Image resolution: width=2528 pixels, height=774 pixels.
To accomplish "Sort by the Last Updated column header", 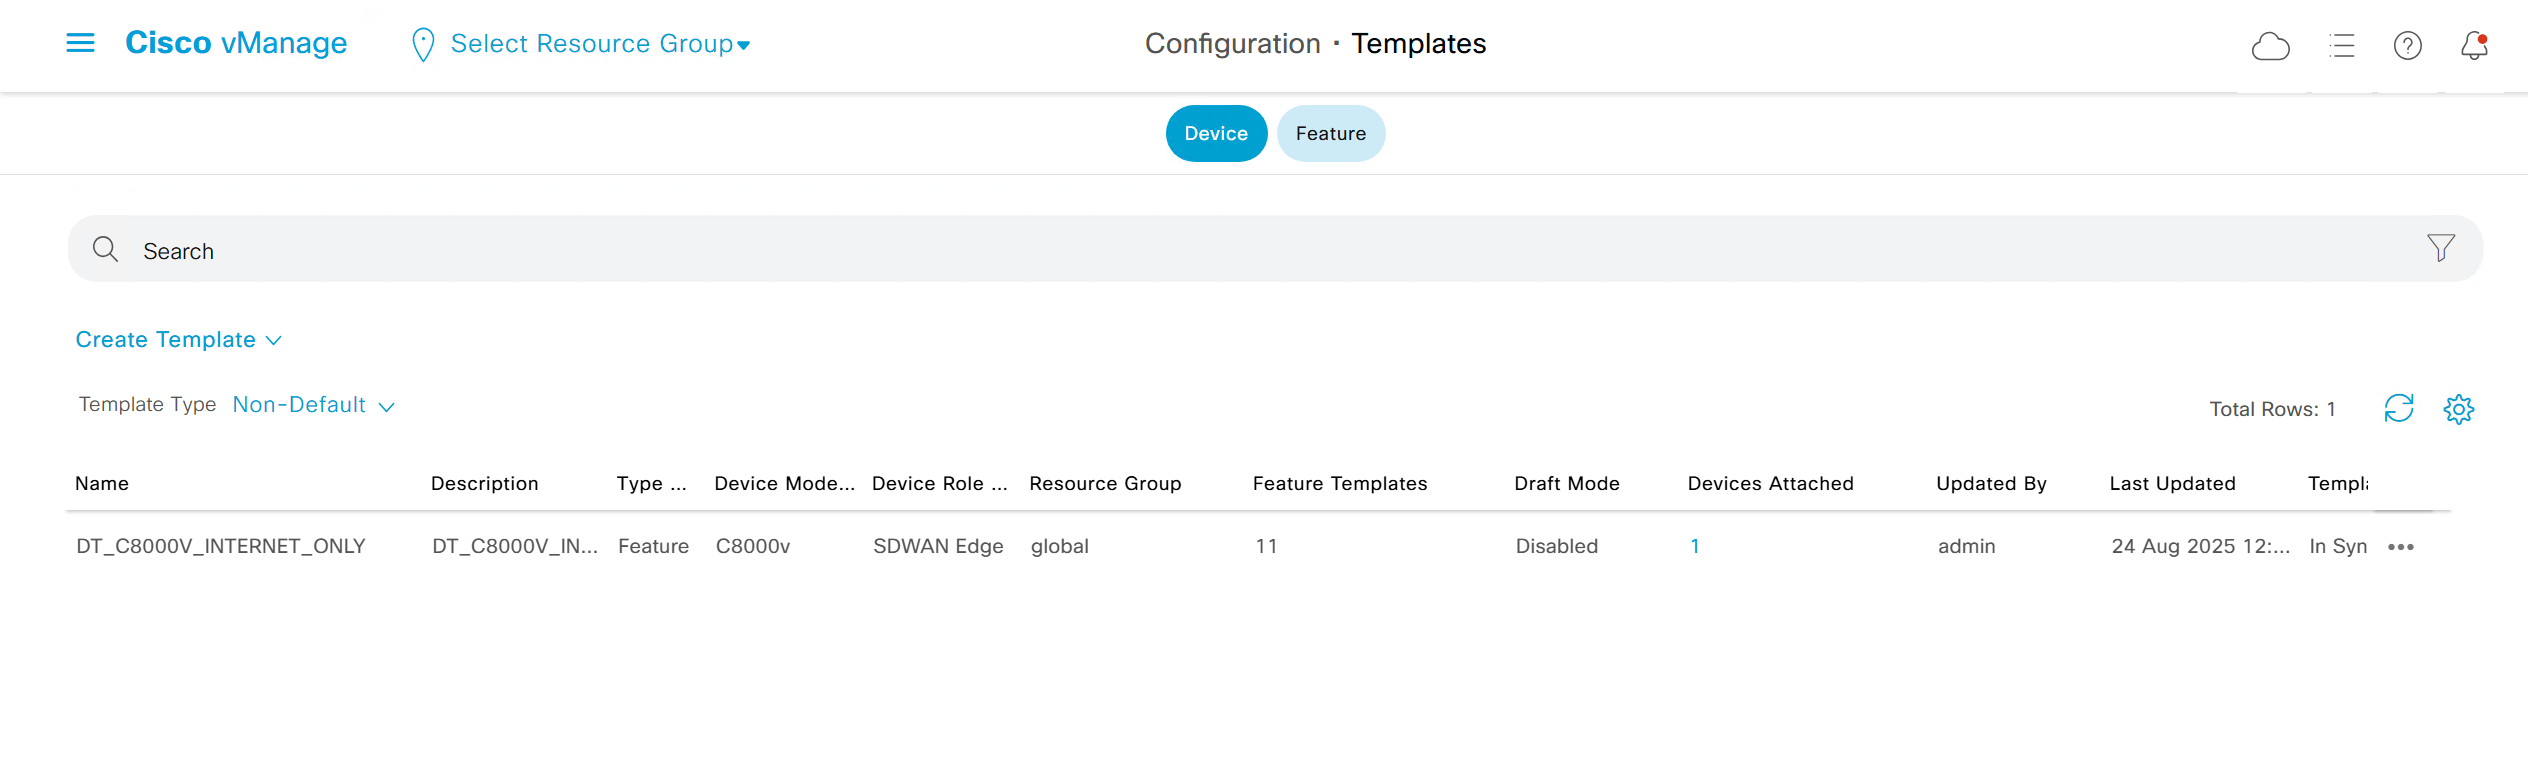I will pos(2172,484).
